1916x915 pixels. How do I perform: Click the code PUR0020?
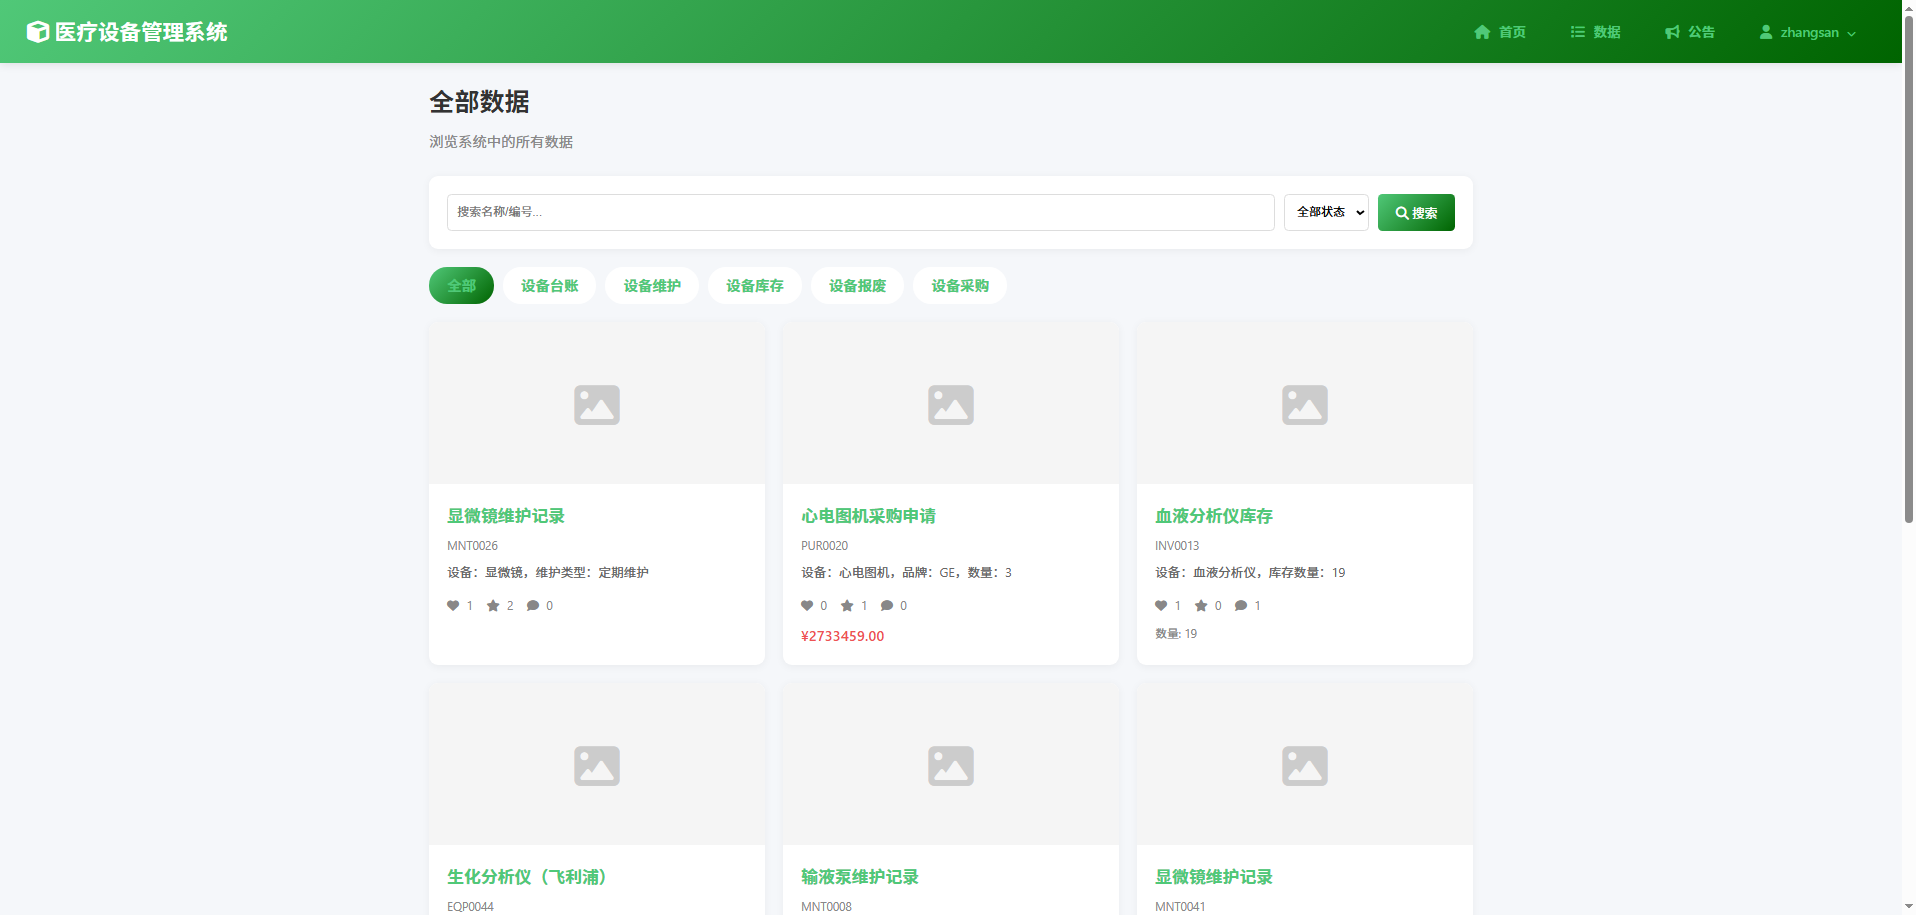tap(824, 546)
